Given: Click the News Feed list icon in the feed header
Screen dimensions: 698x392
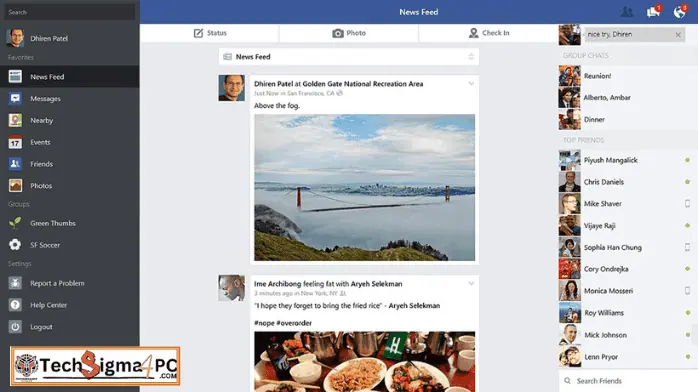Looking at the screenshot, I should [x=227, y=57].
